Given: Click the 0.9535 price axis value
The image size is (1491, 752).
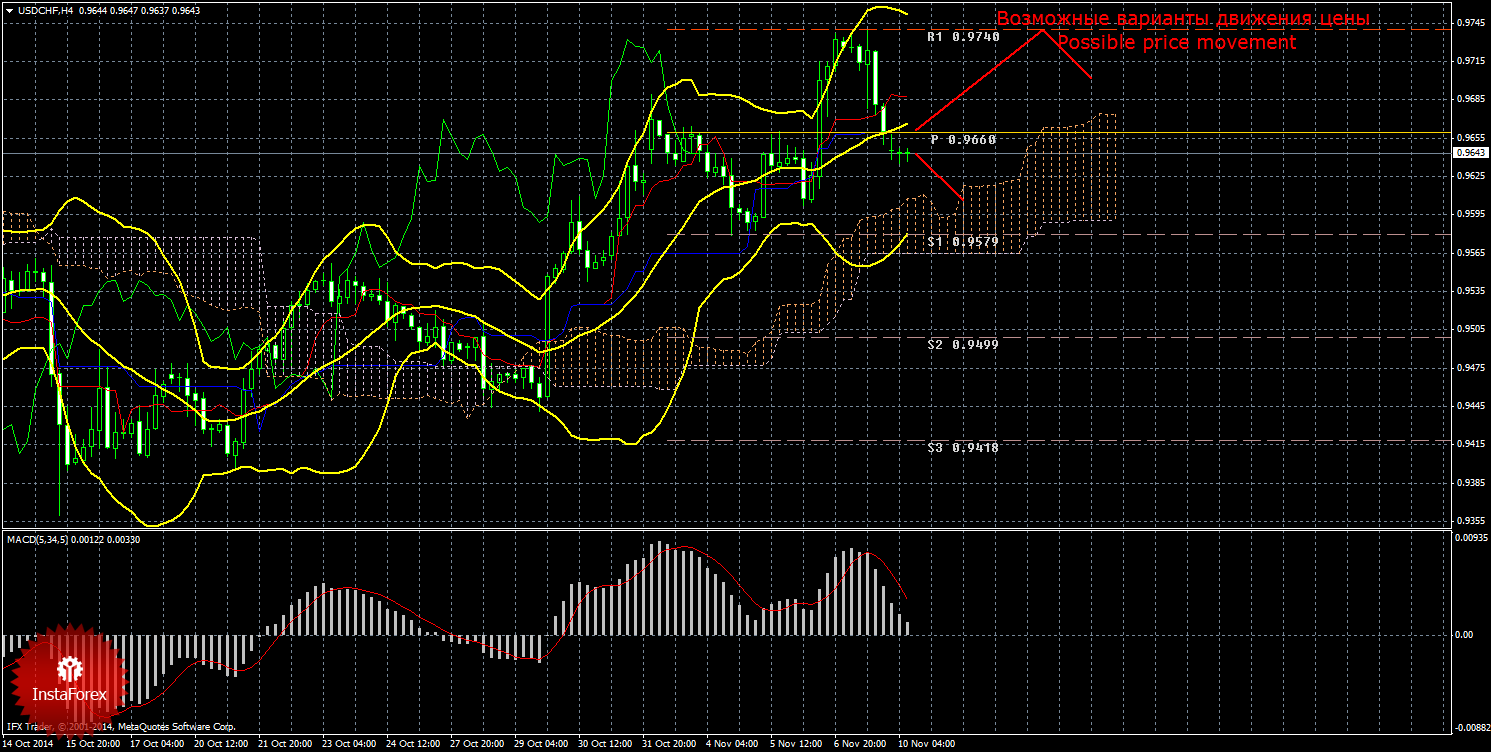Looking at the screenshot, I should 1469,290.
